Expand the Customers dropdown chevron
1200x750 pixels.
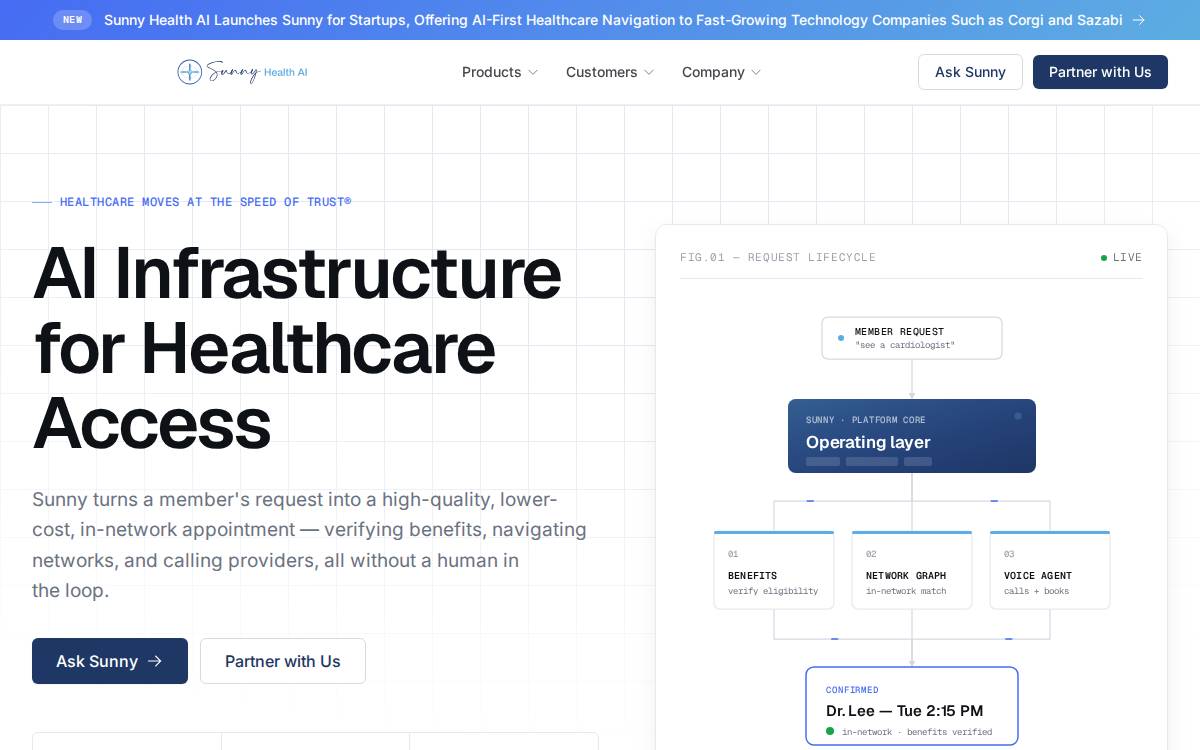click(x=649, y=72)
